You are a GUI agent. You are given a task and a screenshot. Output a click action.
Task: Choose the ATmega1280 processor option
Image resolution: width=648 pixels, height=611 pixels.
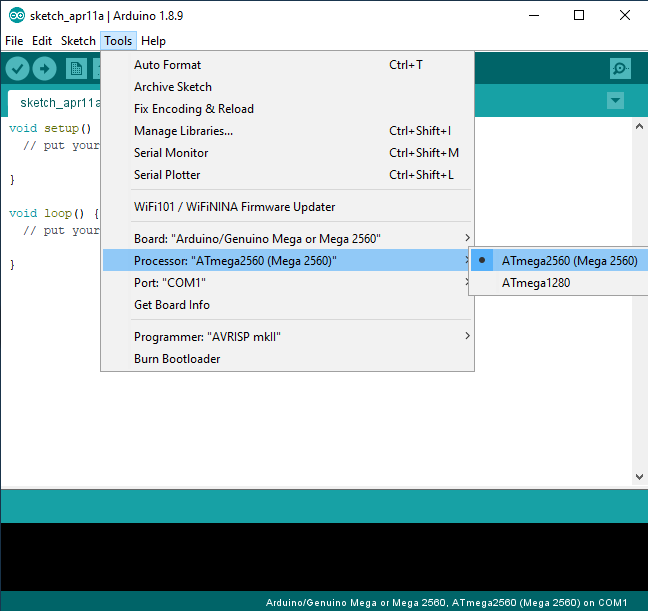pos(535,283)
